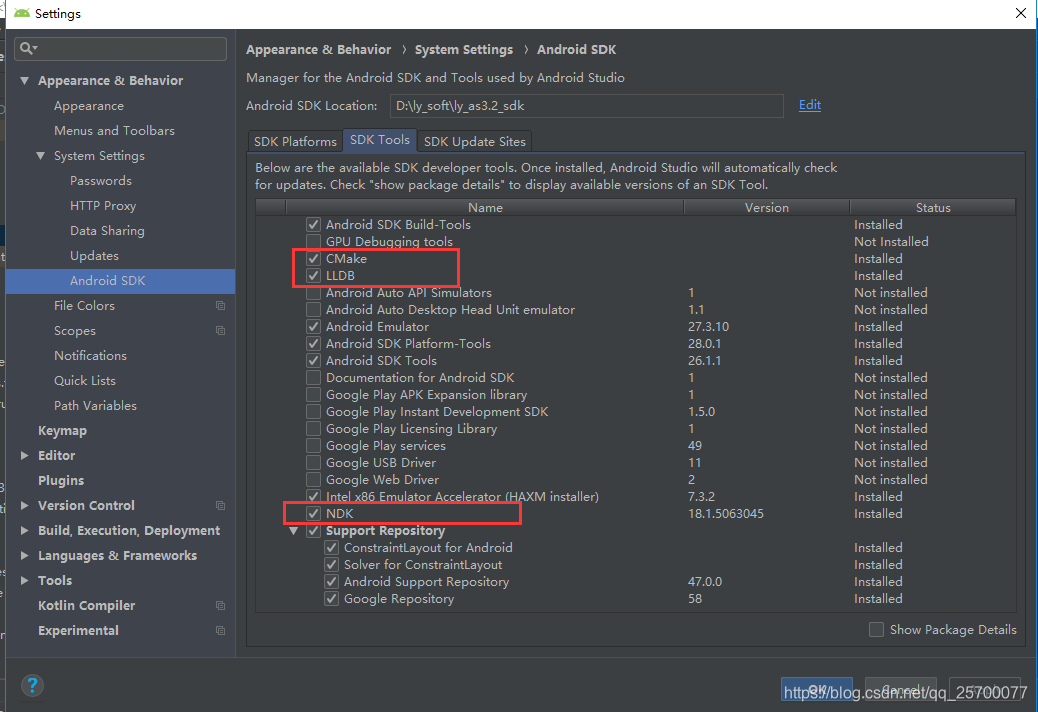Check the Google Play services checkbox
The width and height of the screenshot is (1038, 712).
(314, 446)
